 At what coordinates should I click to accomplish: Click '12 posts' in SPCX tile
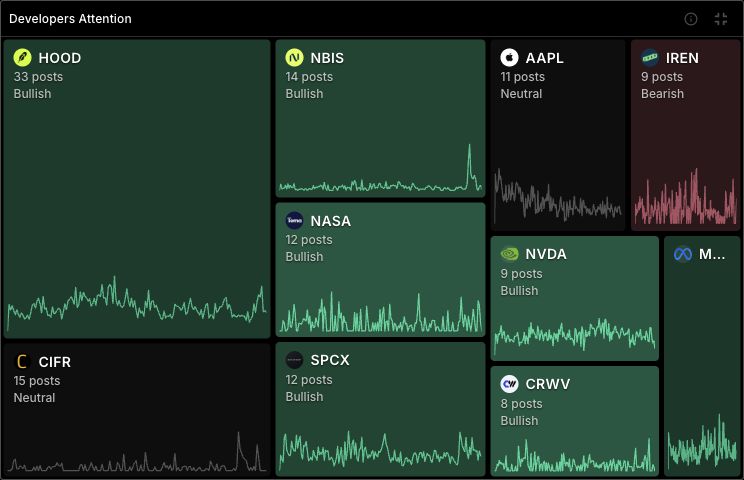pyautogui.click(x=309, y=380)
